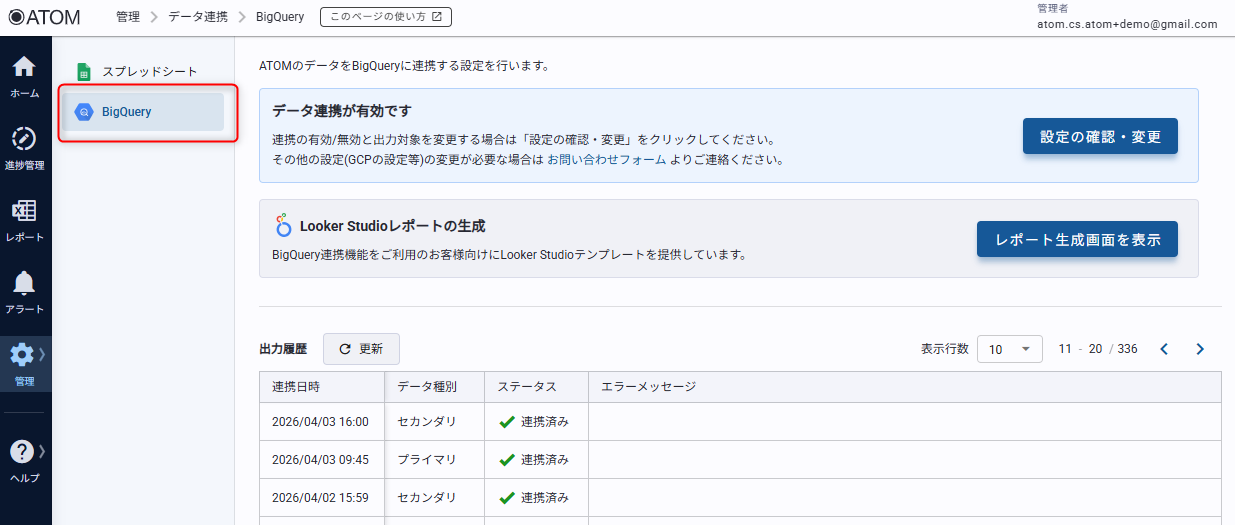
Task: Click the ATOM logo
Action: point(44,18)
